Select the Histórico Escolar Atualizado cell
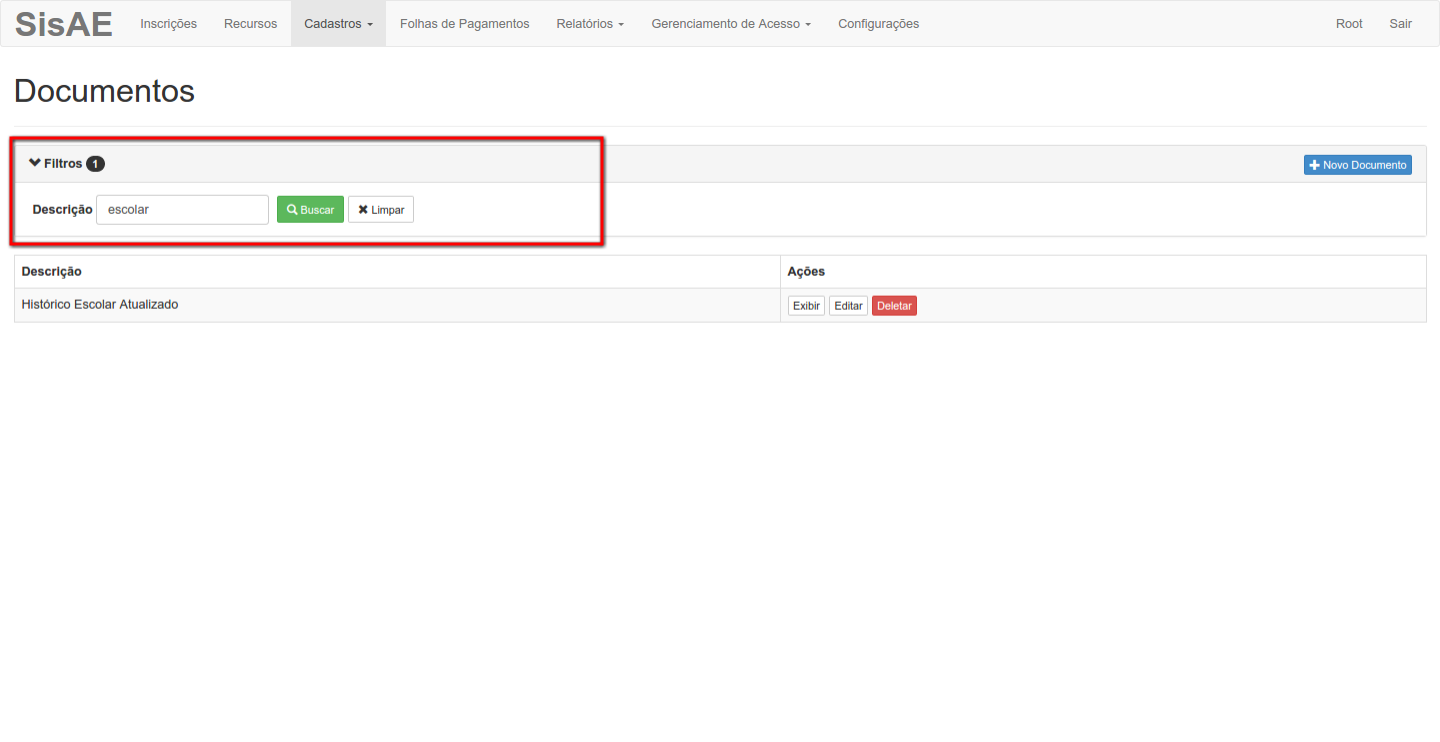 tap(397, 305)
